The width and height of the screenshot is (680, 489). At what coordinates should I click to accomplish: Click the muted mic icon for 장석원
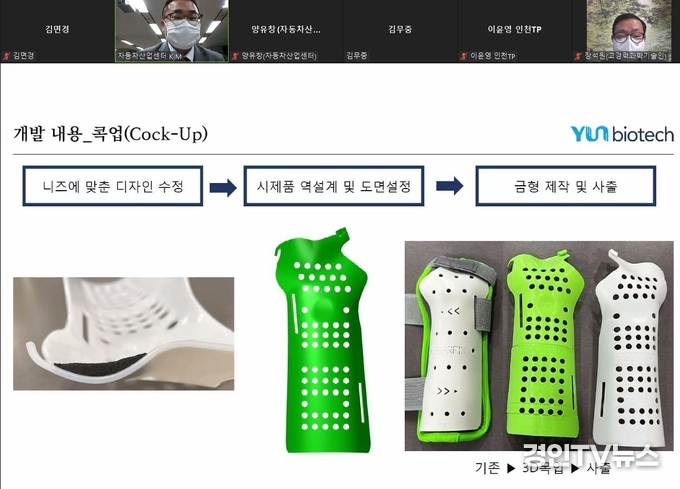coord(578,56)
